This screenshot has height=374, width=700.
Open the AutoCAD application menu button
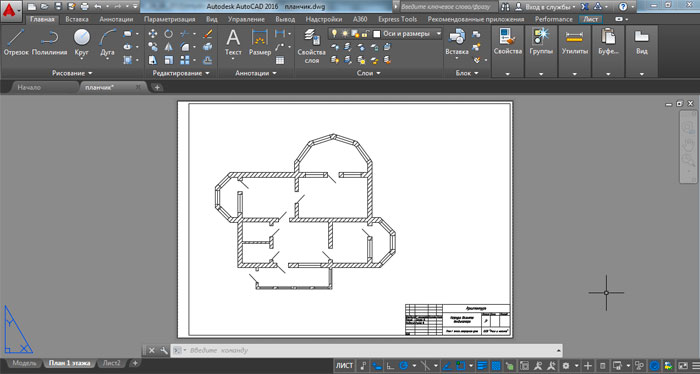point(11,10)
